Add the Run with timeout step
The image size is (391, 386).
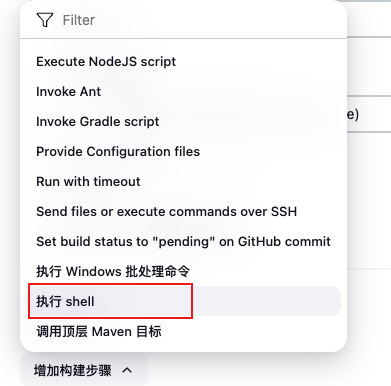click(x=184, y=182)
